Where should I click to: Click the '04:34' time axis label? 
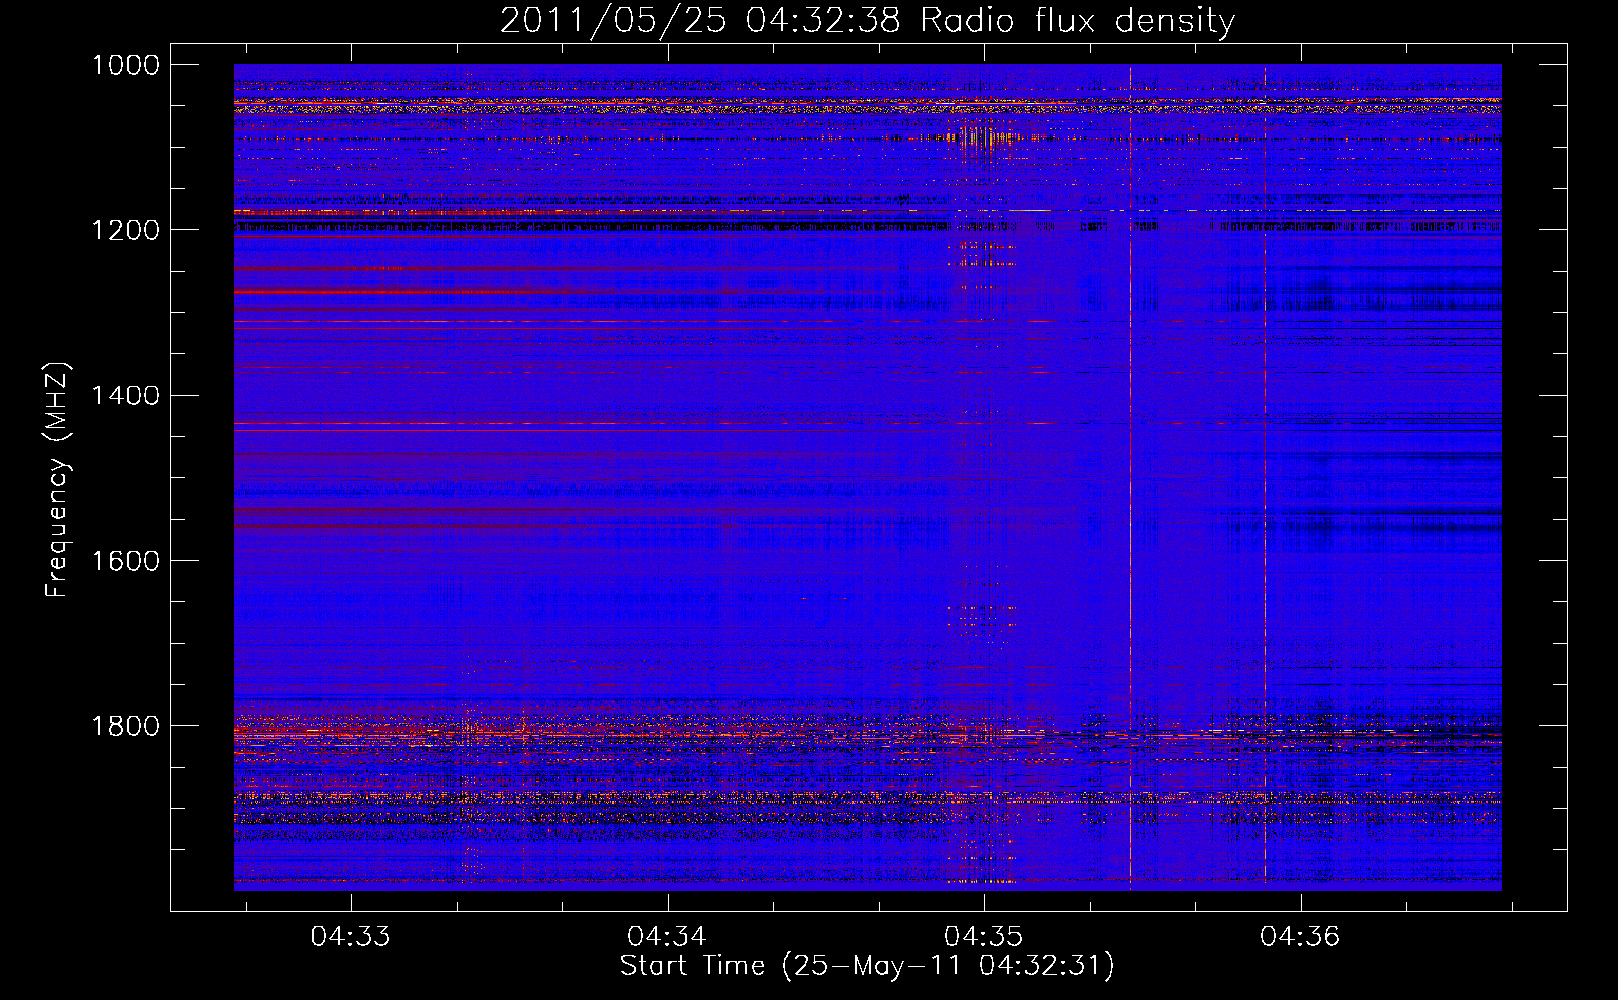pyautogui.click(x=666, y=936)
